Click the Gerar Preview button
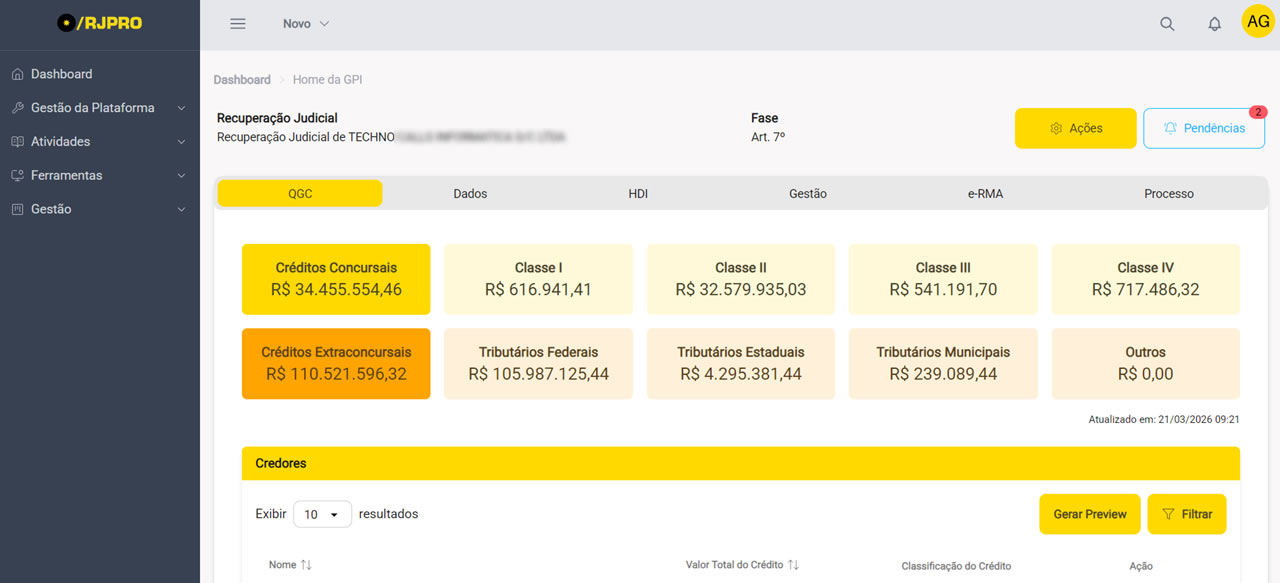 pos(1089,514)
